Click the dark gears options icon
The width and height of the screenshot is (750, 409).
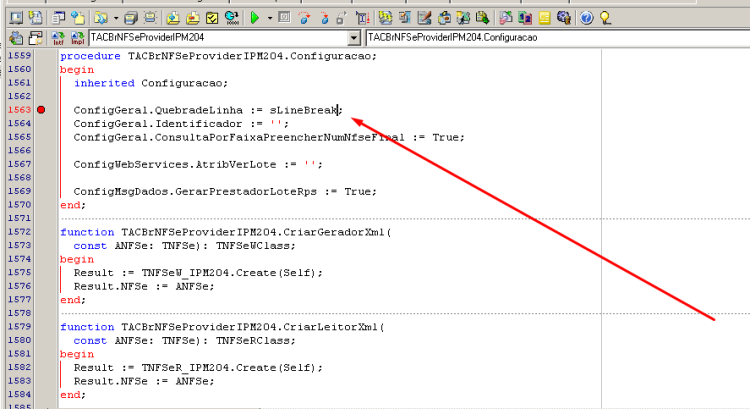[x=564, y=18]
